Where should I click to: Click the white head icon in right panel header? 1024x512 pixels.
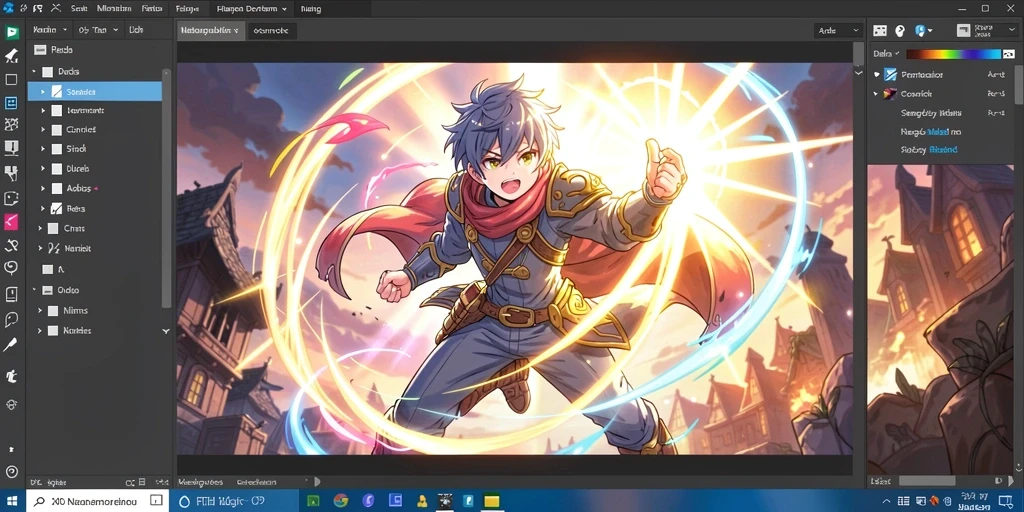coord(900,31)
